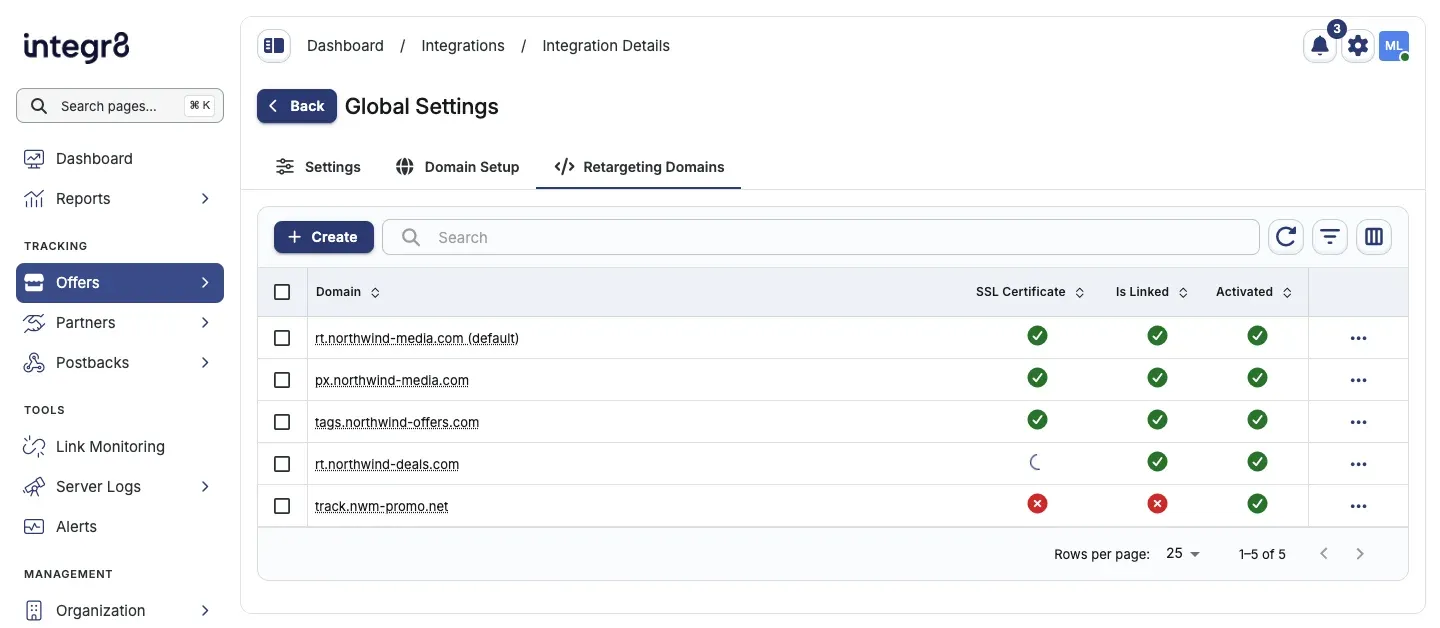Click the 1–5 of 5 pagination text

pos(1262,553)
